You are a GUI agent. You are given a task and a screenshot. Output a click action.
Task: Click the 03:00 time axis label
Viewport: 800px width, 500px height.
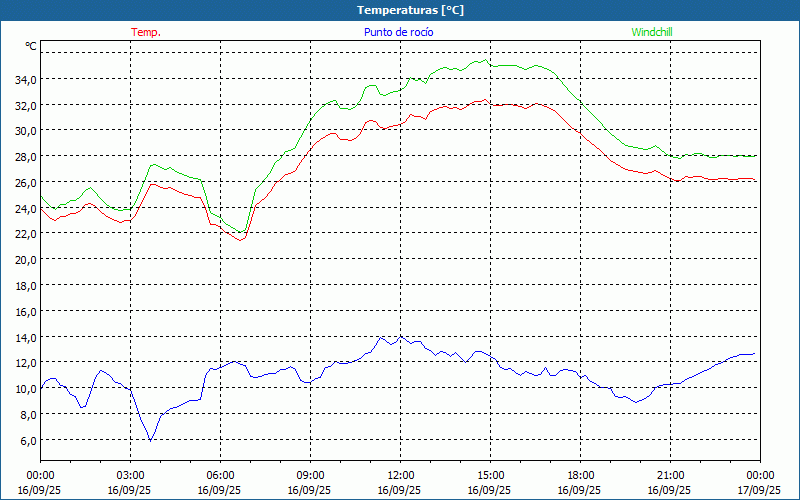pyautogui.click(x=130, y=475)
